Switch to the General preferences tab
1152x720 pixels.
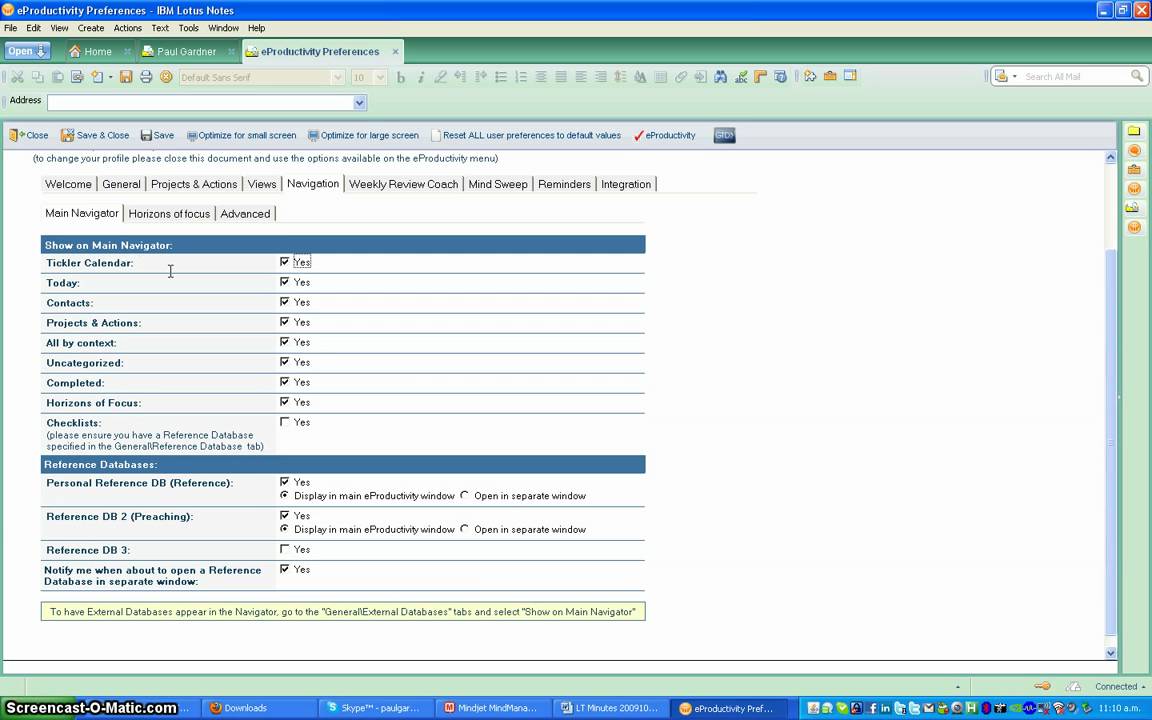(x=121, y=184)
